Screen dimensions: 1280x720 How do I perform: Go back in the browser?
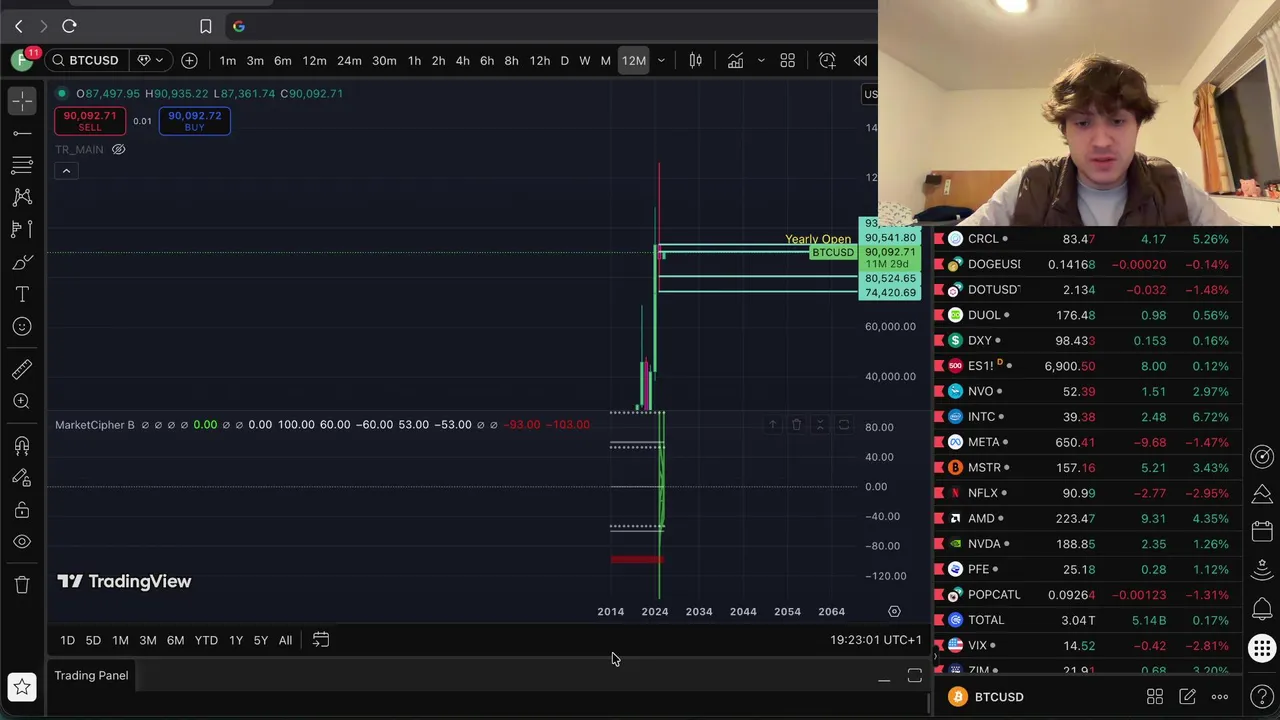(x=18, y=26)
